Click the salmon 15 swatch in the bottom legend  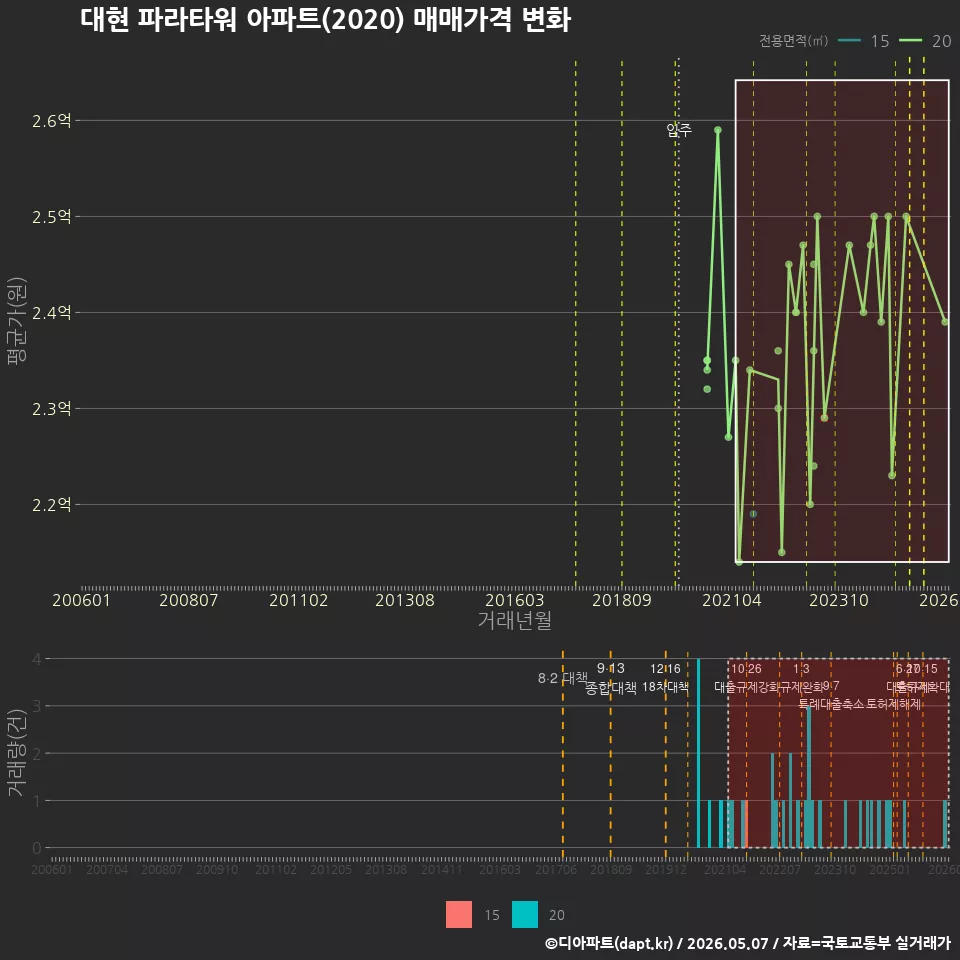459,915
